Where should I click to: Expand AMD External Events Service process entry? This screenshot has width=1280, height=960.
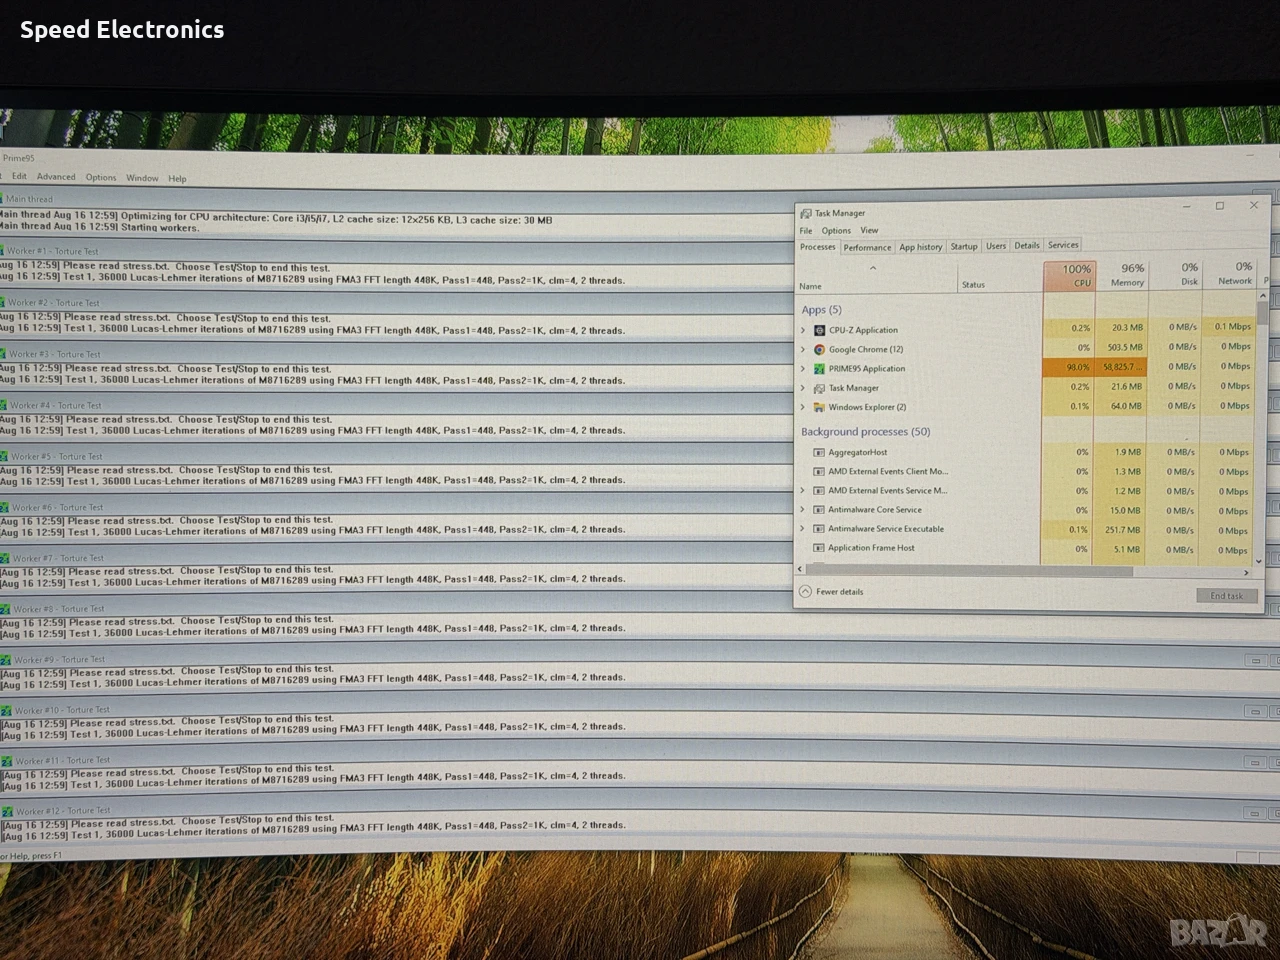803,491
